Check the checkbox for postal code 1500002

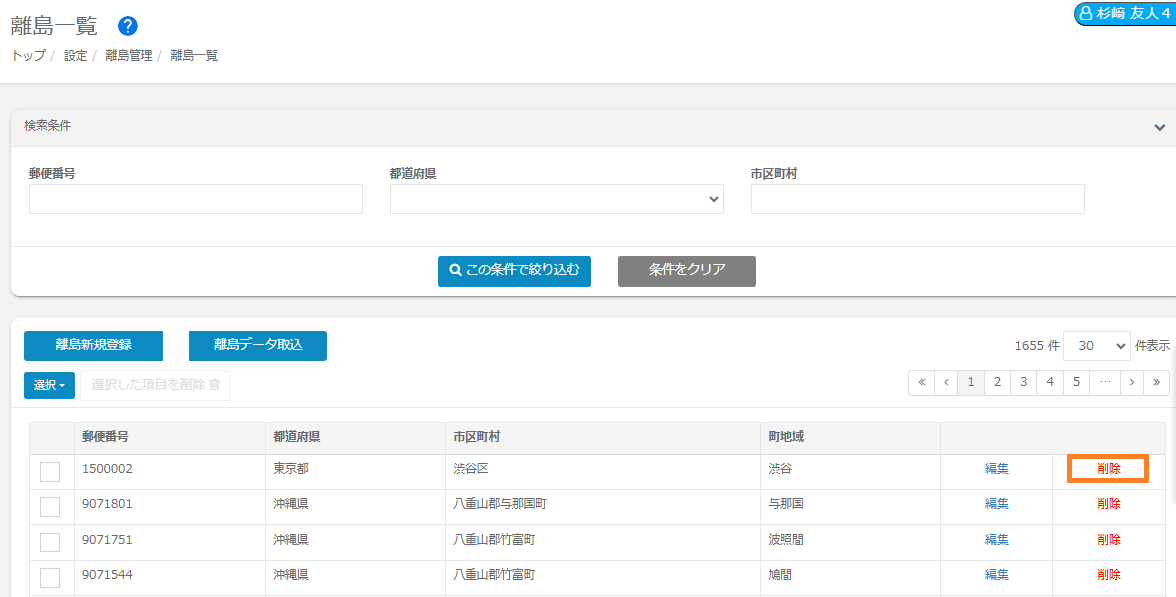click(50, 472)
